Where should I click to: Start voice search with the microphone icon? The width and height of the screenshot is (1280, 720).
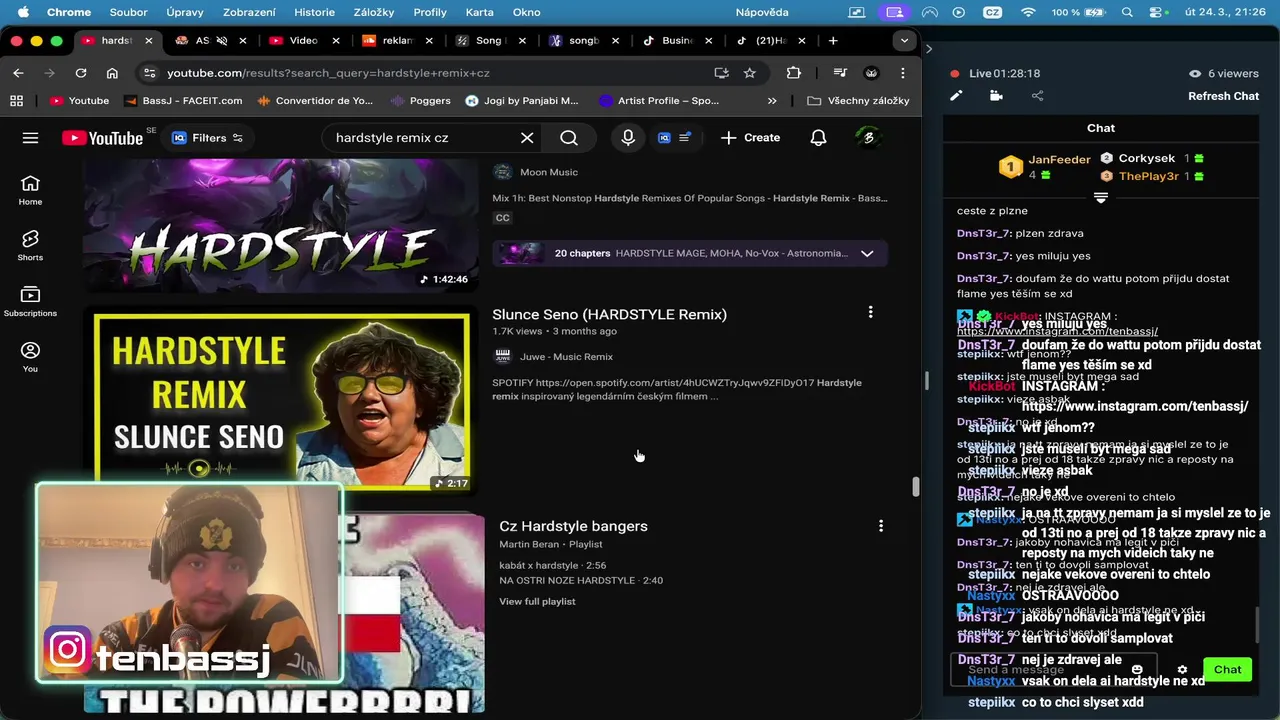coord(628,138)
